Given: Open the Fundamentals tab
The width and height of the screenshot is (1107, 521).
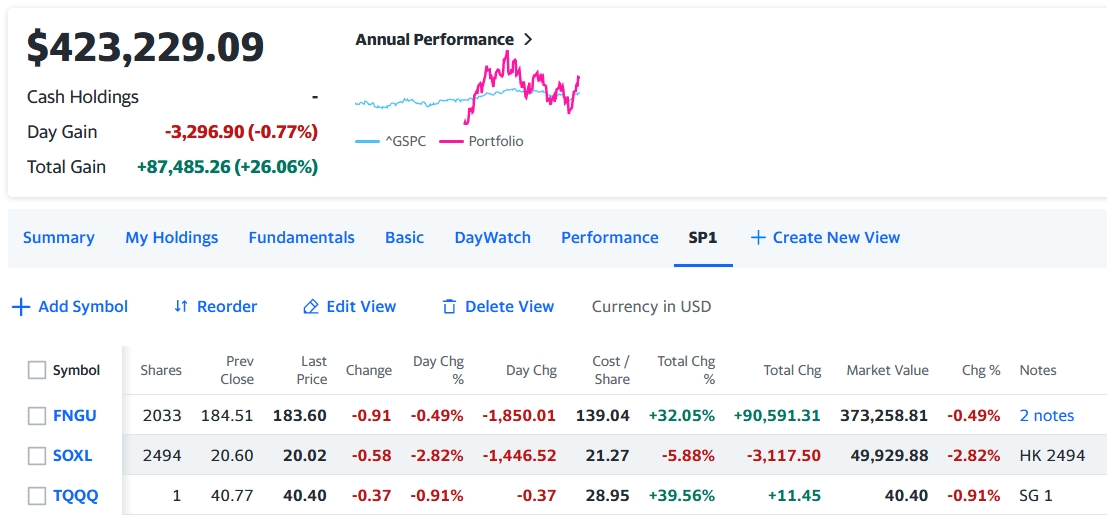Looking at the screenshot, I should (x=301, y=238).
